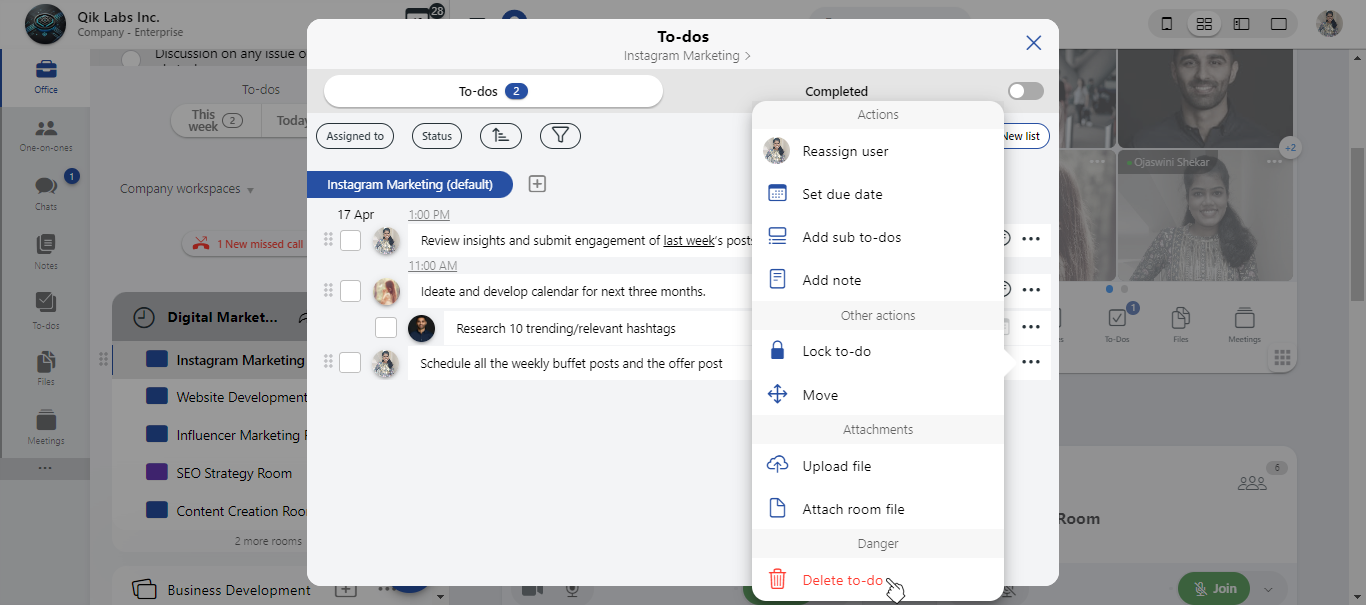Open Meetings in the left sidebar

[x=46, y=426]
